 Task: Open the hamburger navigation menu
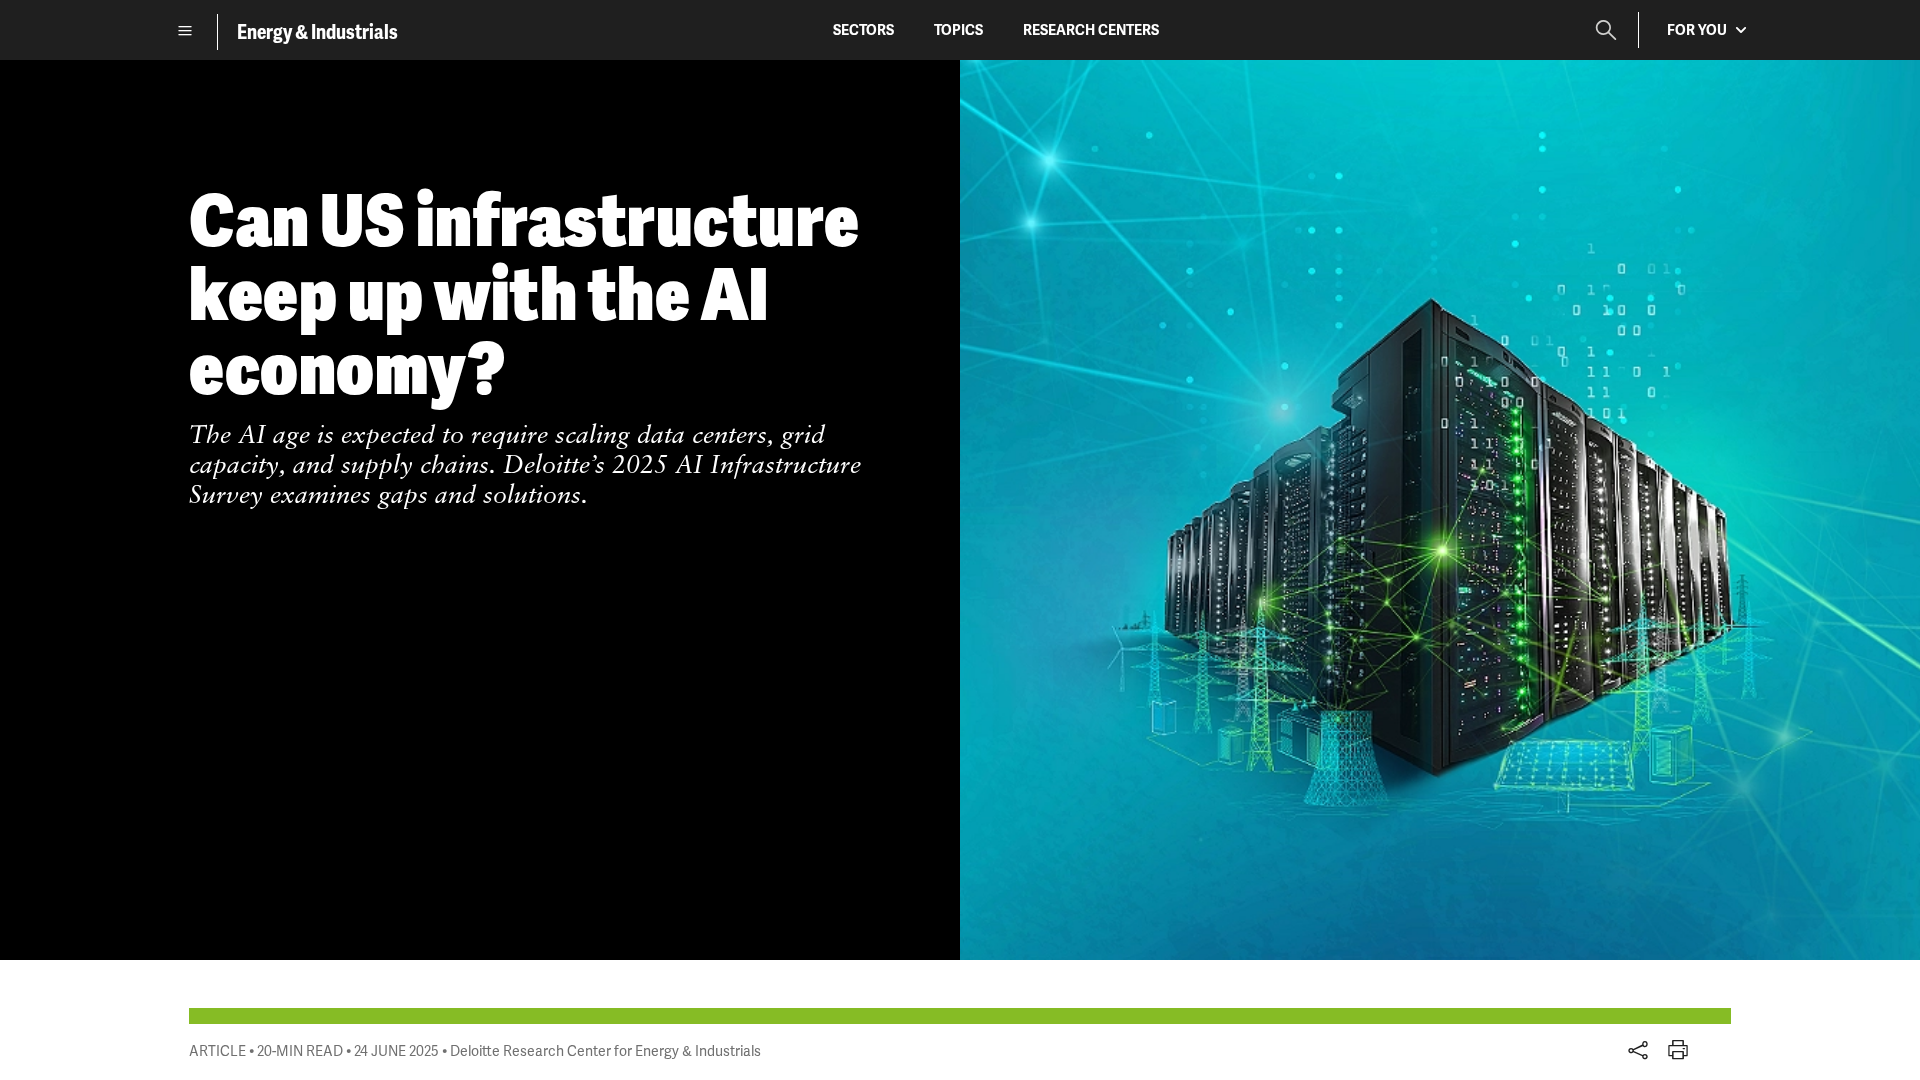tap(185, 31)
